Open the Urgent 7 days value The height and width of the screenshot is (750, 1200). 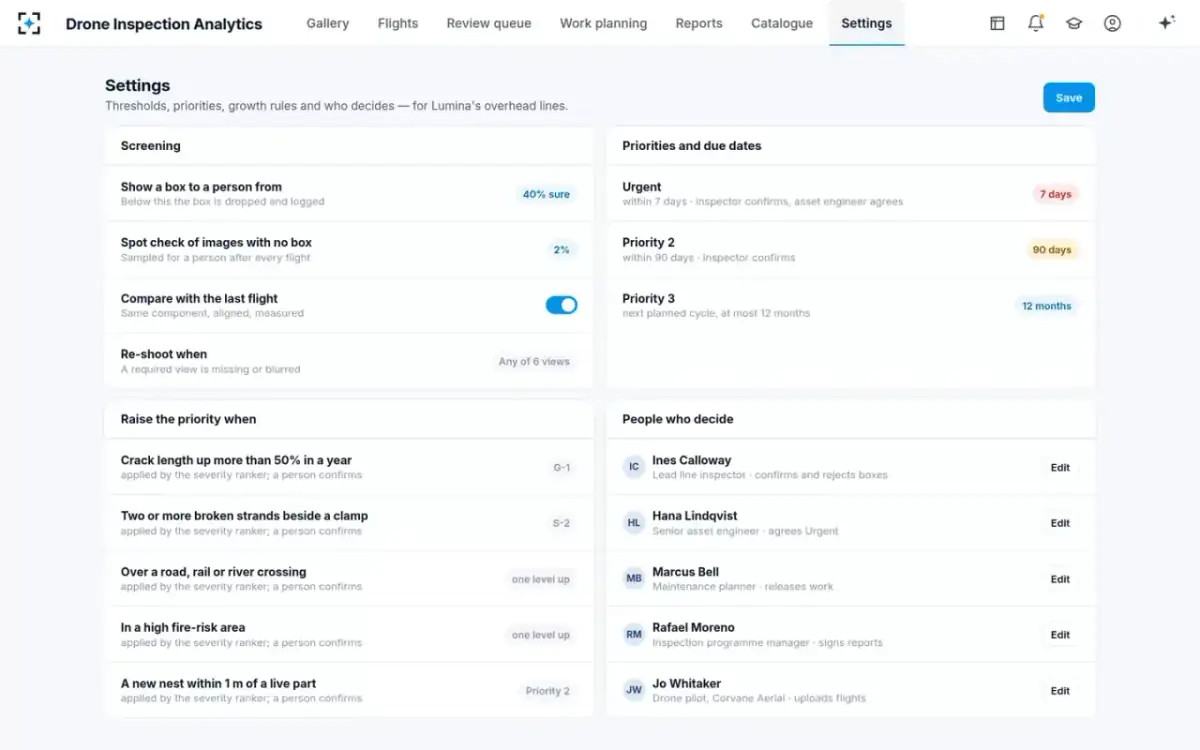pos(1055,194)
